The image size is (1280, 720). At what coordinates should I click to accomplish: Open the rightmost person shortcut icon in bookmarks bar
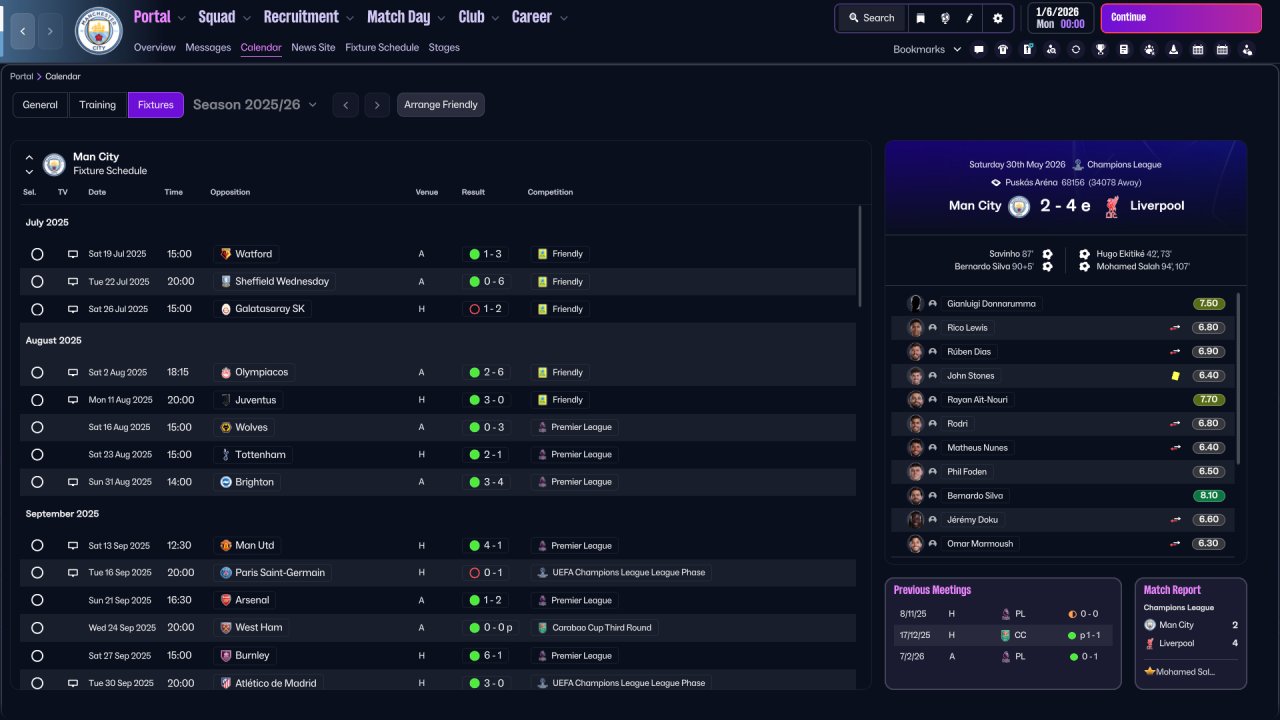pyautogui.click(x=1246, y=49)
